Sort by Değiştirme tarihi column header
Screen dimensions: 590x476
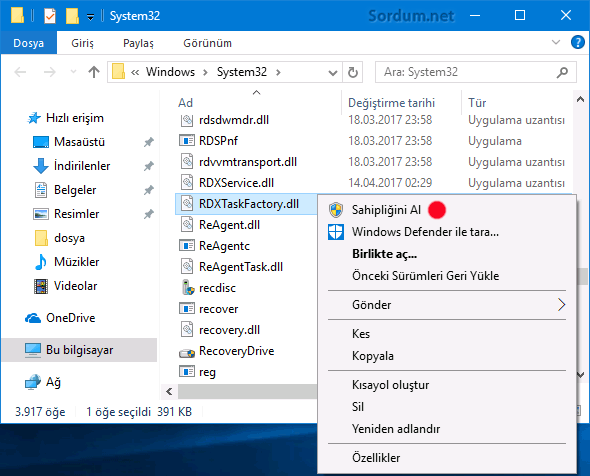391,102
